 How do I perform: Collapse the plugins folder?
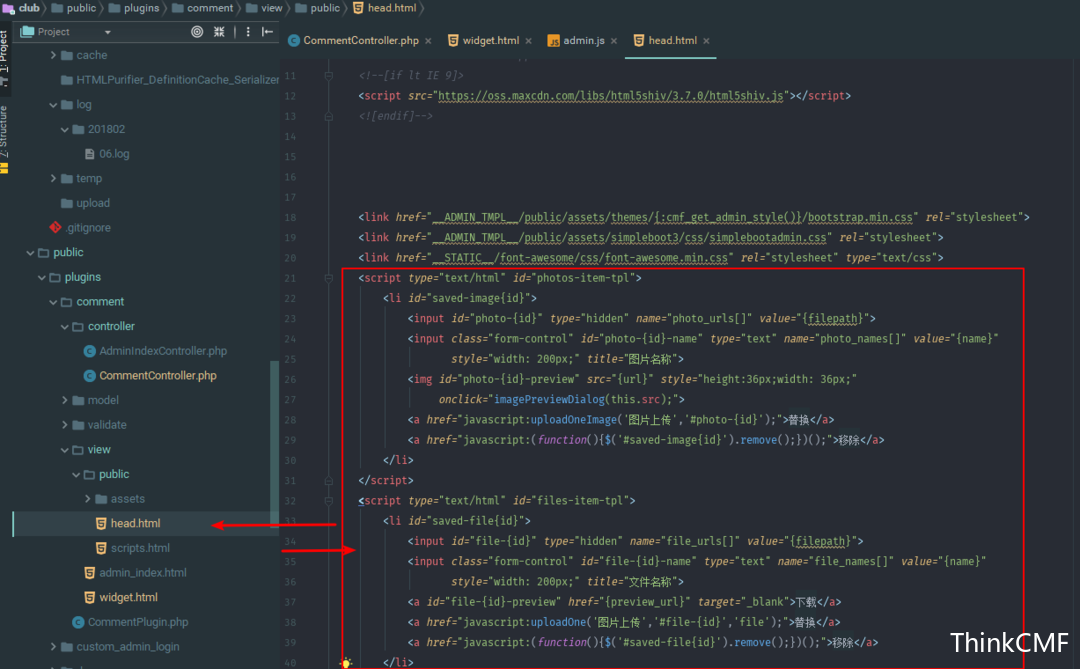(42, 278)
